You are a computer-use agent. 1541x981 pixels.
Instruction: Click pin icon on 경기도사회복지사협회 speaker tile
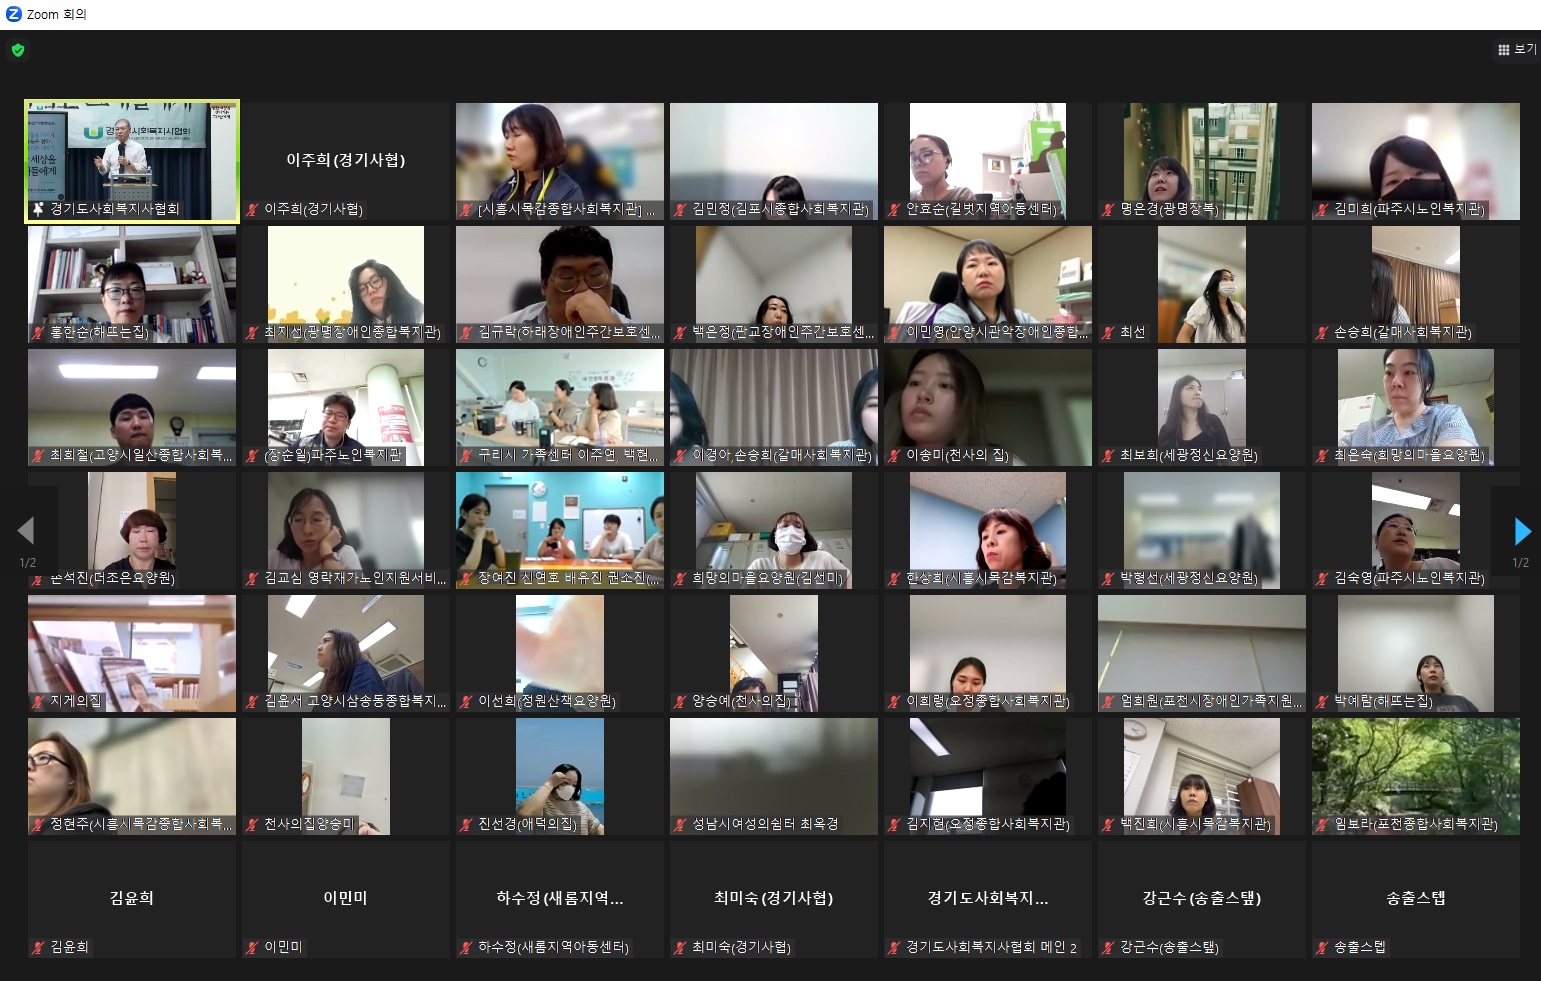click(38, 209)
